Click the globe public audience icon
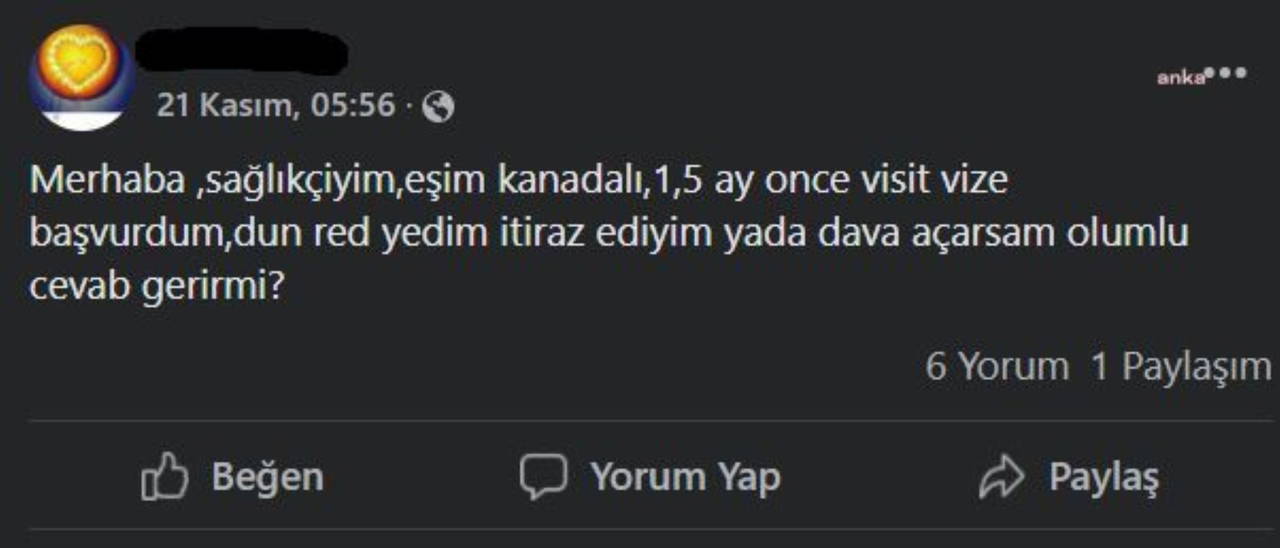This screenshot has width=1280, height=548. [x=438, y=106]
